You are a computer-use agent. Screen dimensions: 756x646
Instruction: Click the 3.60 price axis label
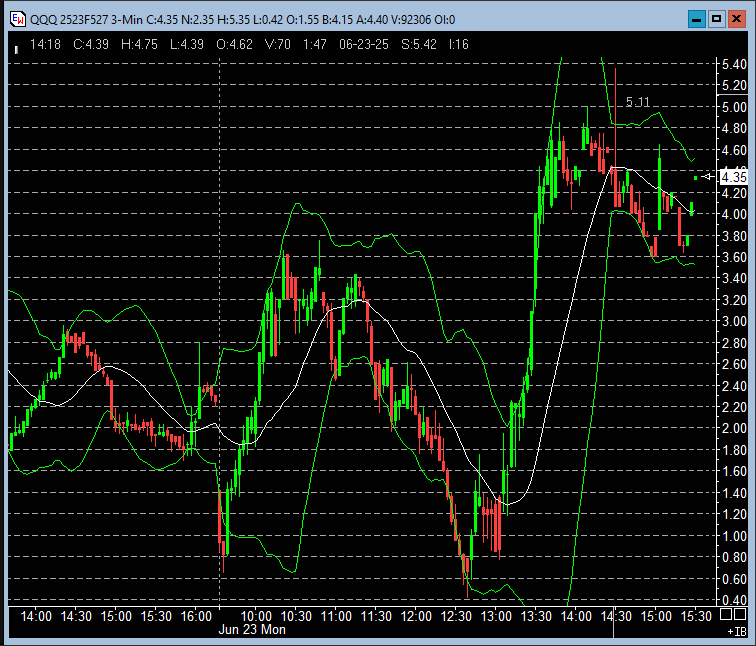(x=734, y=257)
